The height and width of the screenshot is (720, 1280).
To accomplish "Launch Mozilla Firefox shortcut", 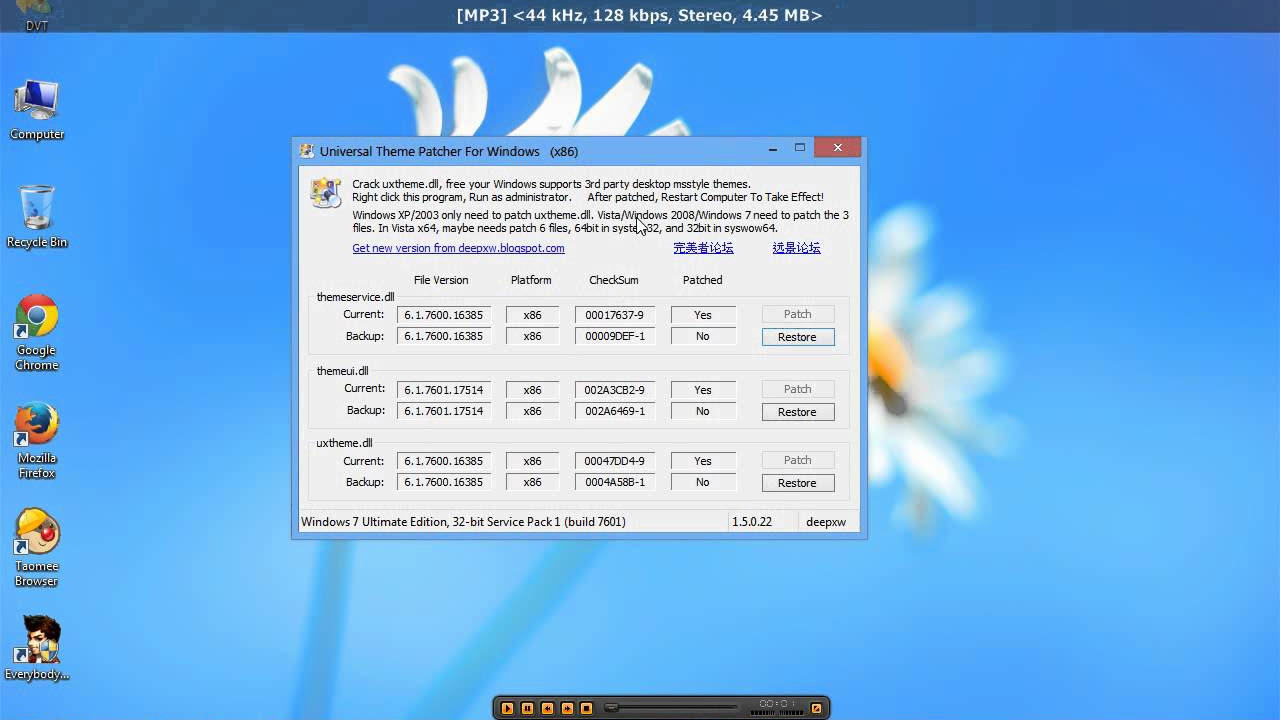I will [37, 440].
